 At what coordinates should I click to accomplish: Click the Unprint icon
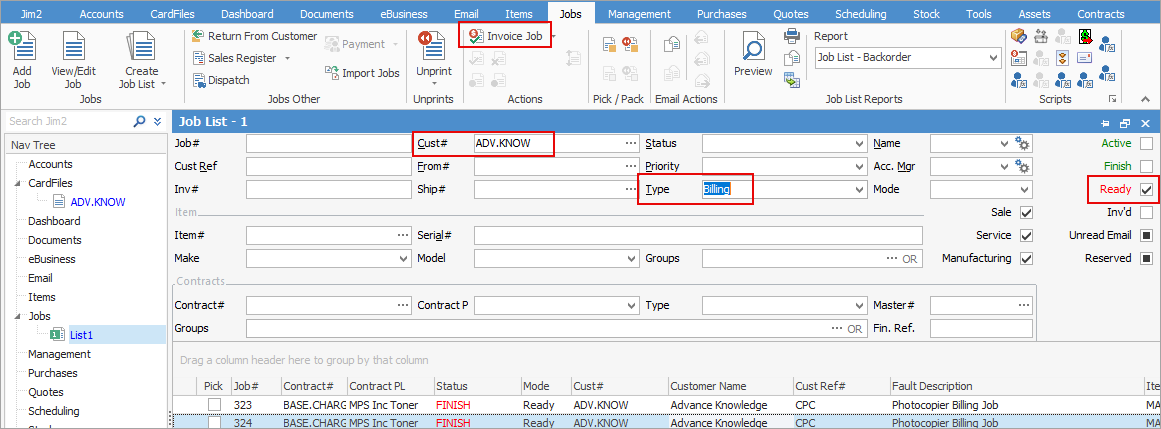coord(433,47)
